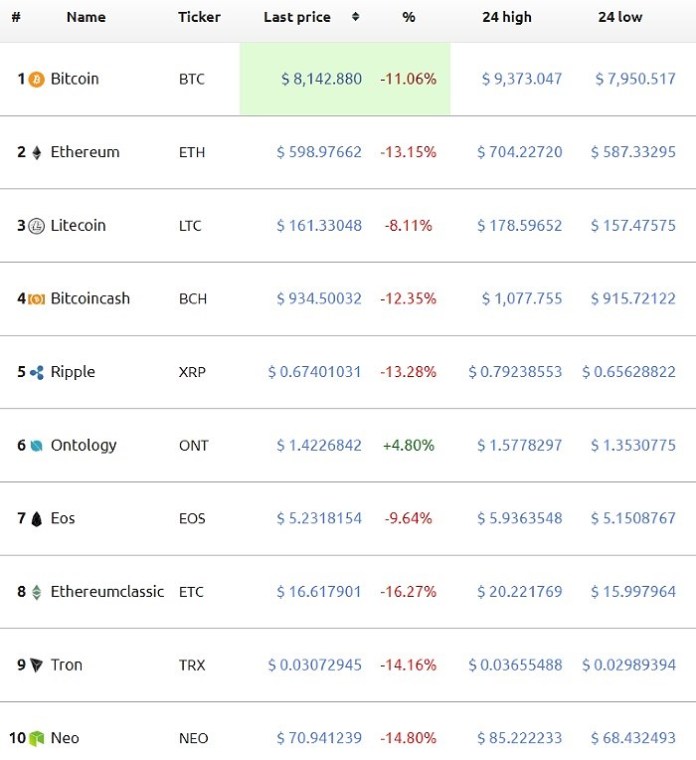Viewport: 696px width, 760px height.
Task: Click the 24 high column header
Action: 507,17
